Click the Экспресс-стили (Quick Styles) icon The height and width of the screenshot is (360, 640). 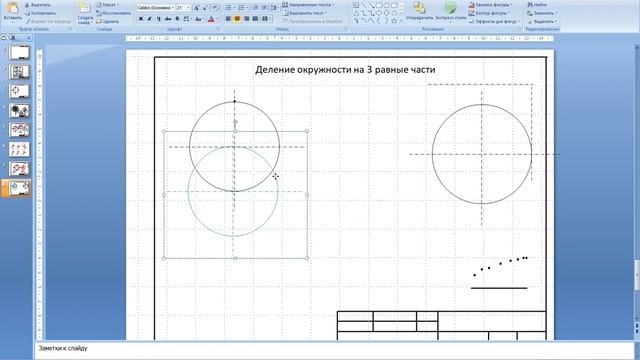(x=451, y=11)
